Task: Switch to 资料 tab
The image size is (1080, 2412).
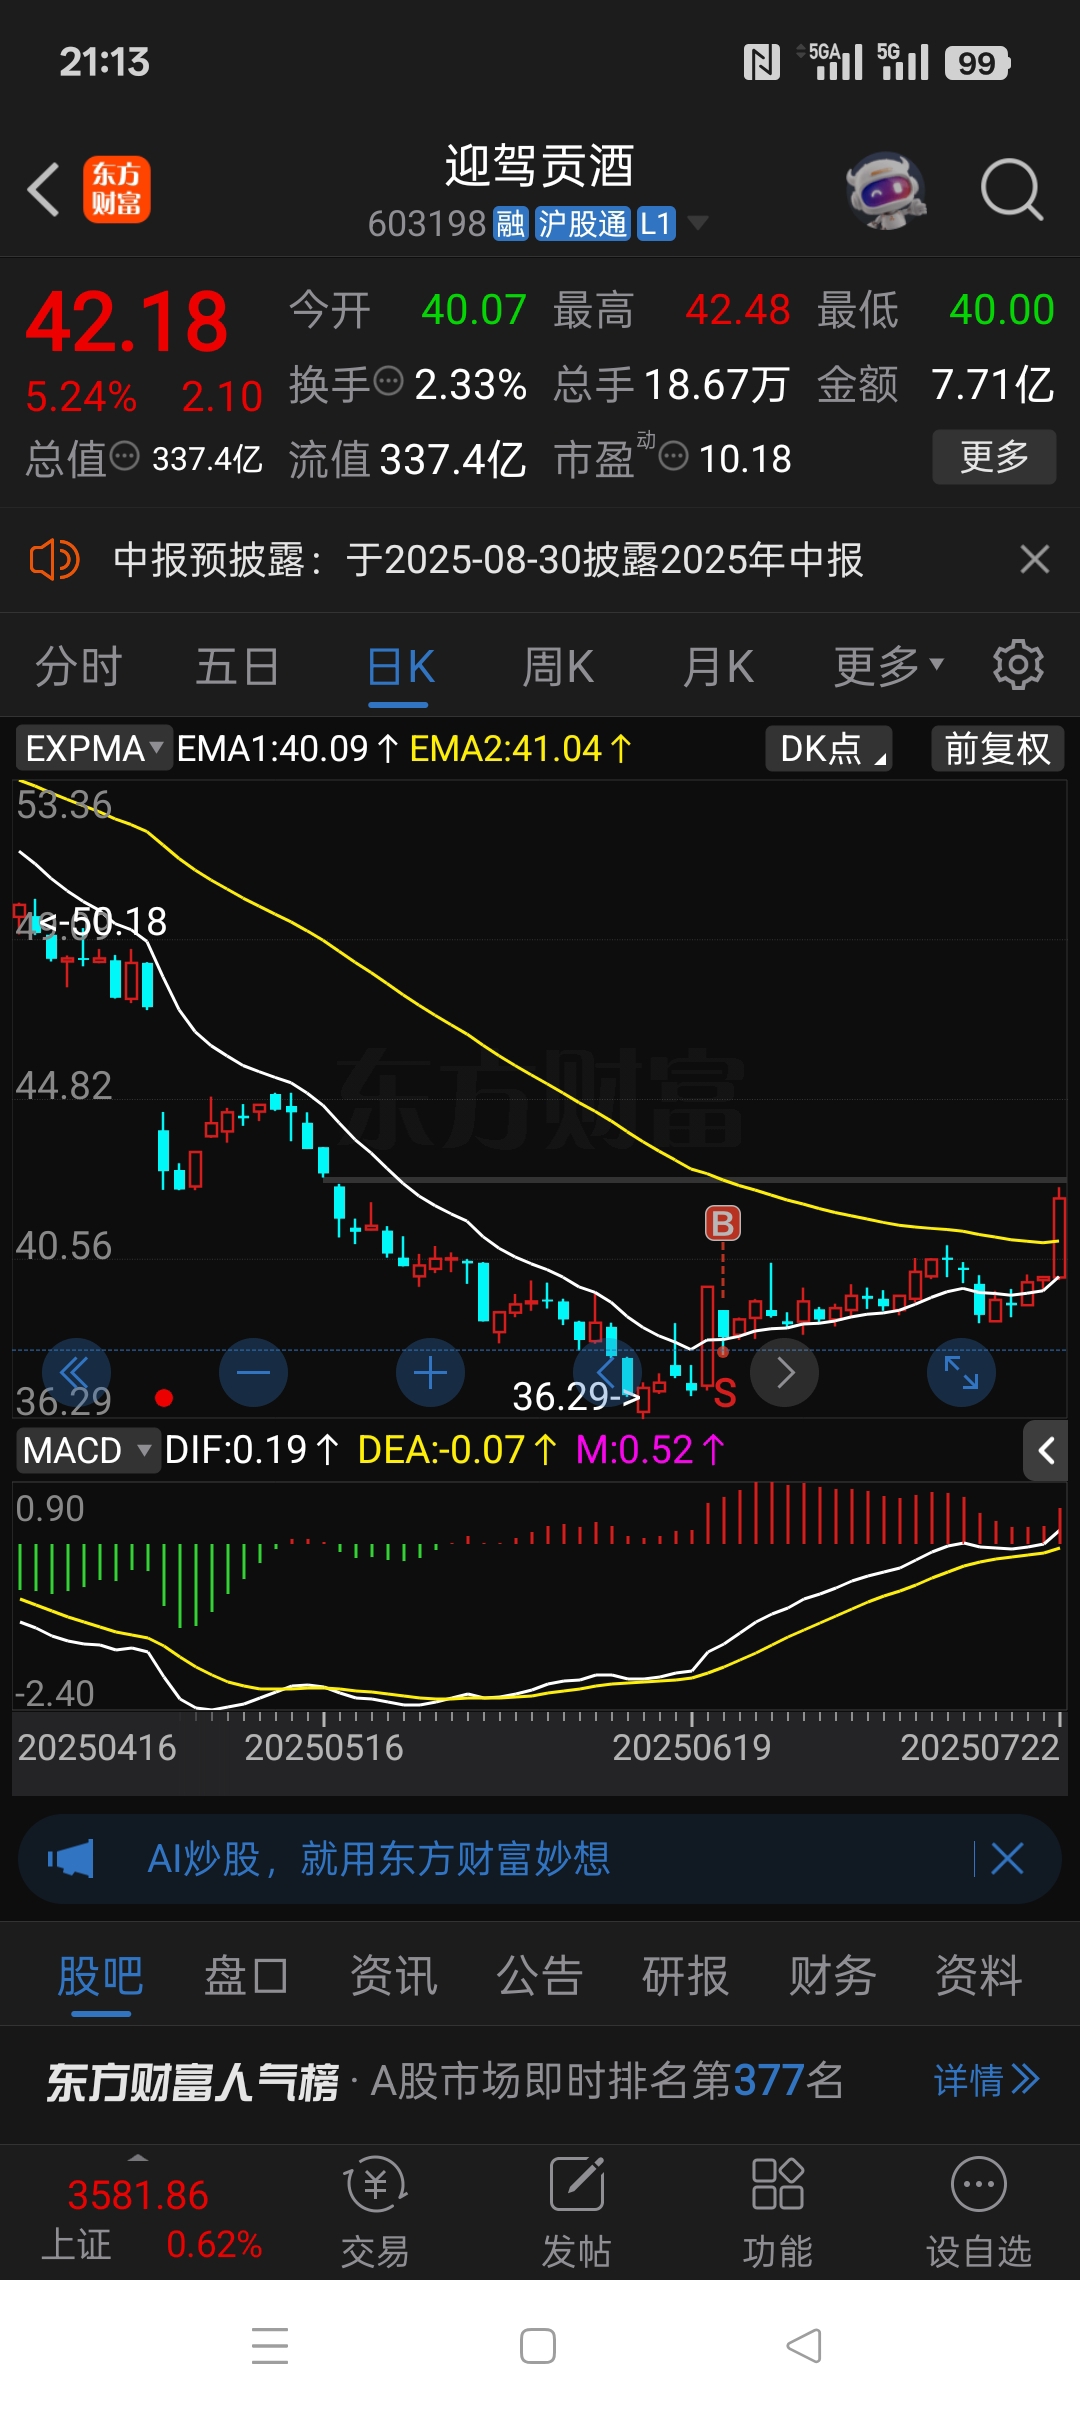Action: pos(978,1976)
